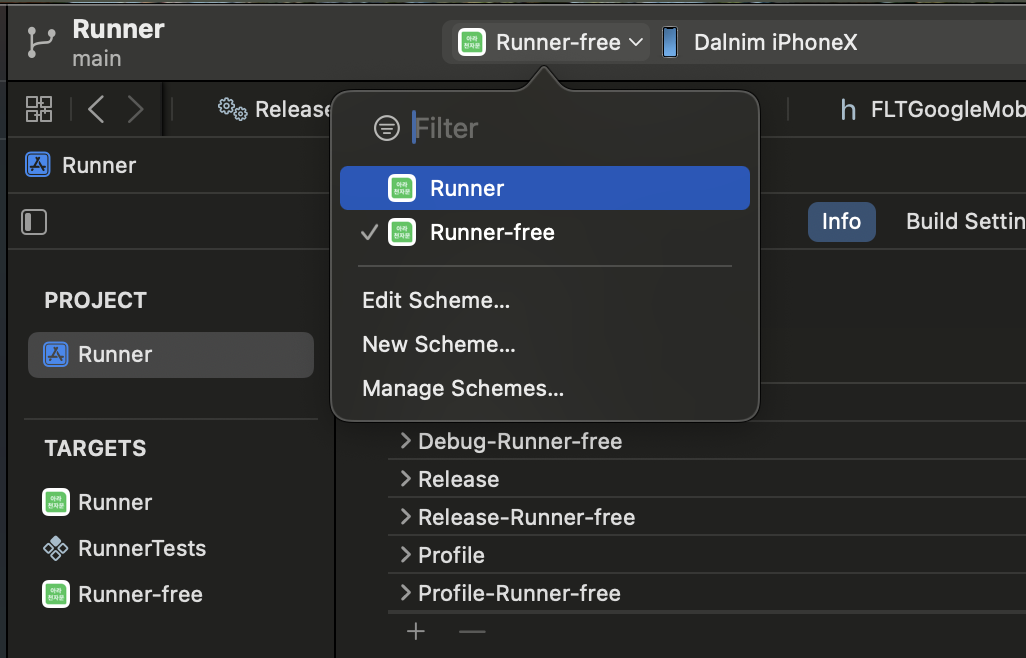This screenshot has width=1026, height=658.
Task: Expand the Release configuration row
Action: click(406, 479)
